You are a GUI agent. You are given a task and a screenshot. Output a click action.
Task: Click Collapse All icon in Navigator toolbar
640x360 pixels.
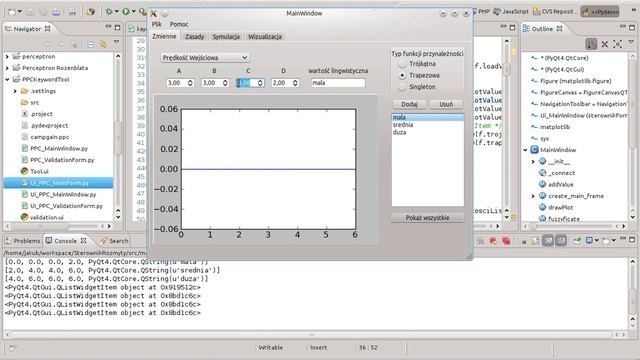(91, 44)
